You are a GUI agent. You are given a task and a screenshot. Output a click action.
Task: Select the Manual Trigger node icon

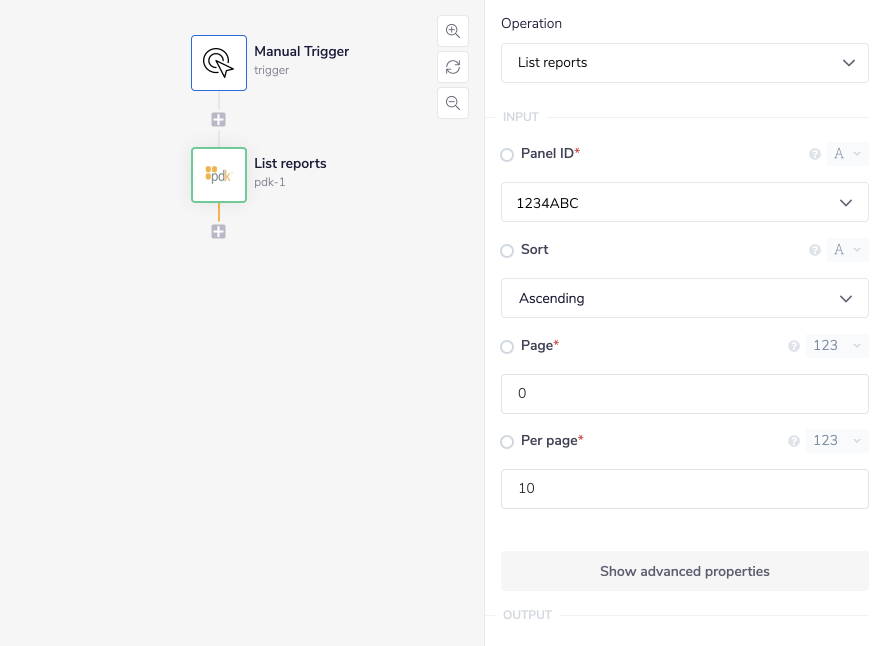click(x=219, y=63)
